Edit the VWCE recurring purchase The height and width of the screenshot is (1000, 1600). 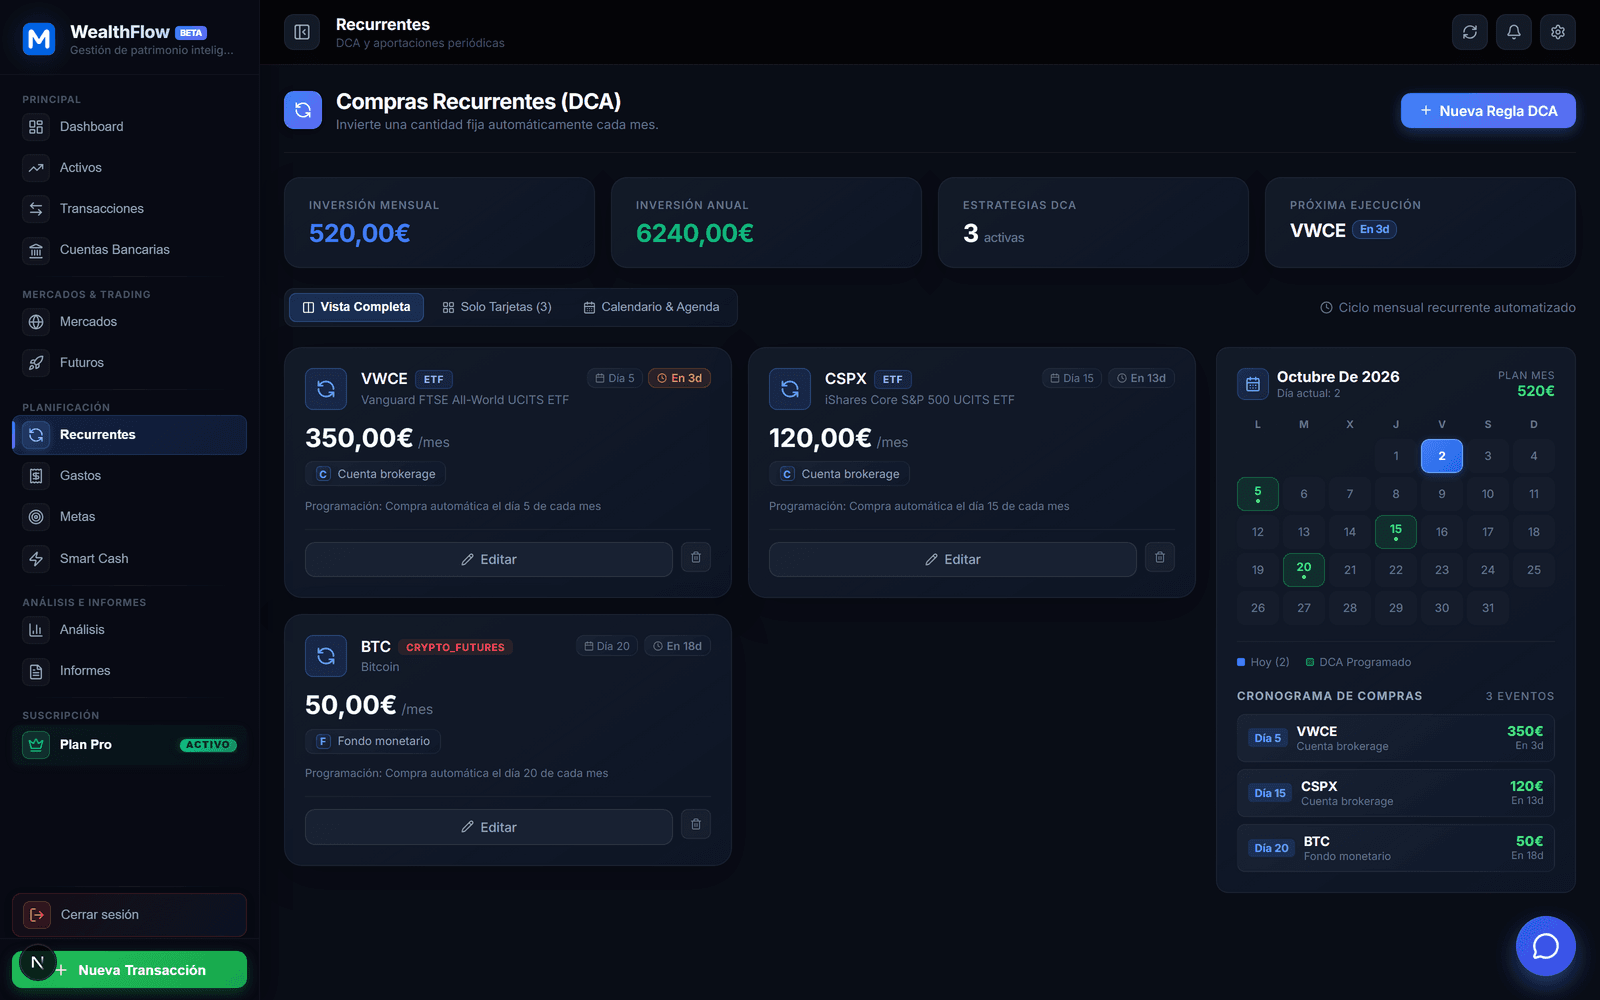(x=489, y=559)
